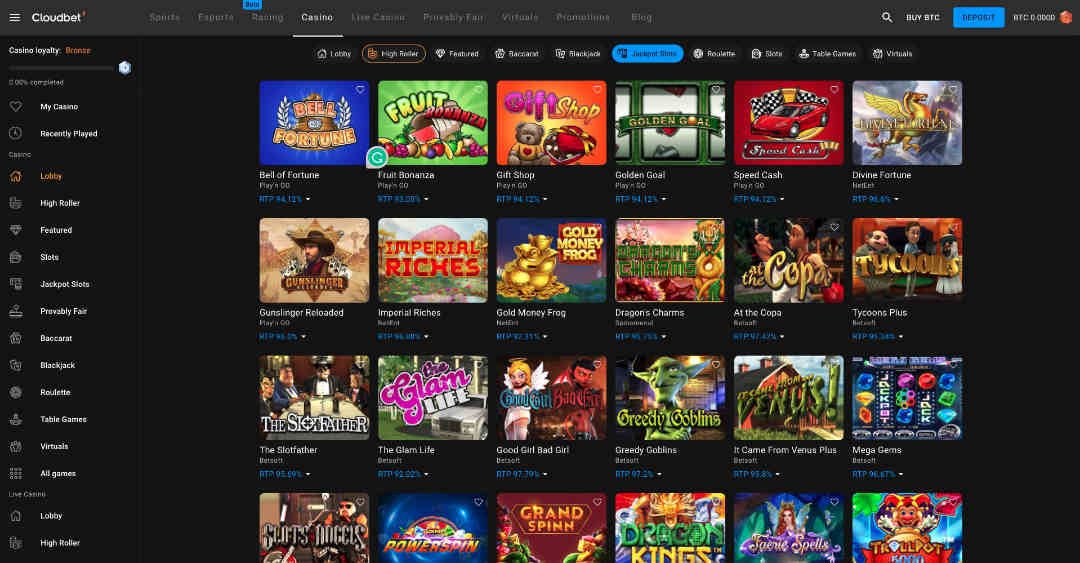Image resolution: width=1080 pixels, height=563 pixels.
Task: Open the Promotions top navigation tab
Action: [x=583, y=17]
